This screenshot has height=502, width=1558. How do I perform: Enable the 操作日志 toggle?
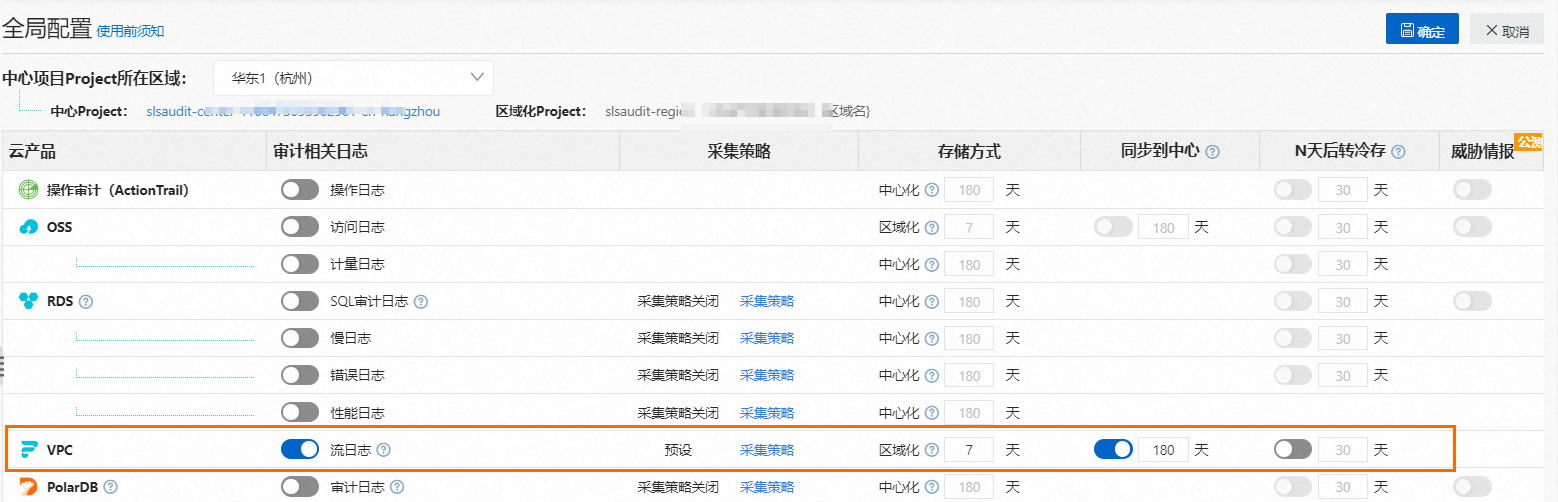tap(300, 189)
